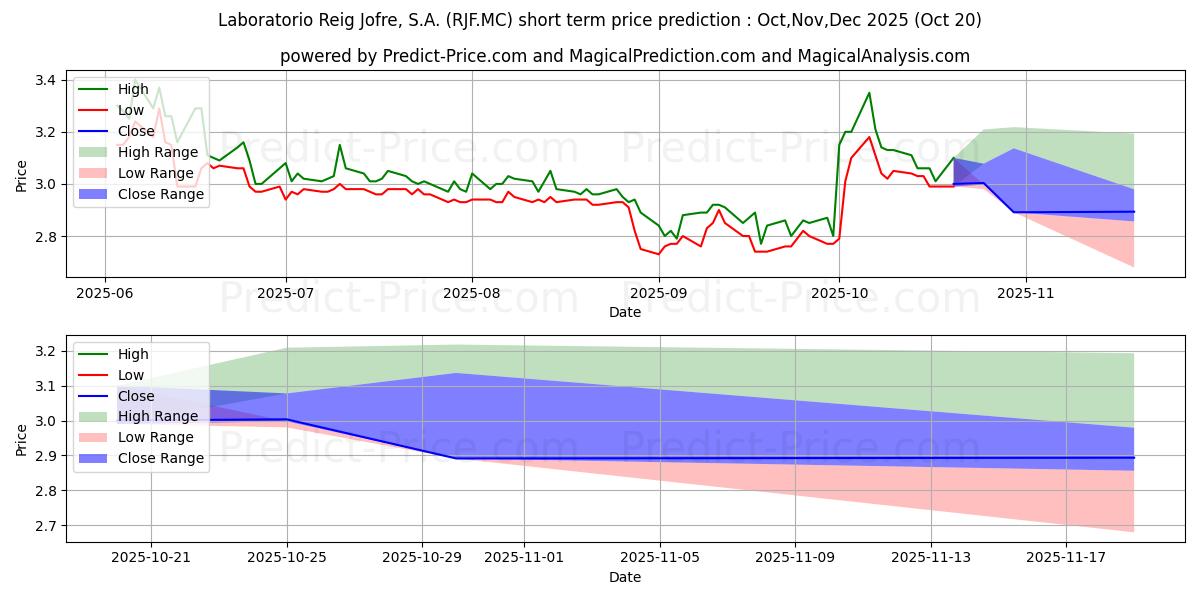Viewport: 1200px width, 600px height.
Task: Click the Date axis label under the bottom chart
Action: [x=624, y=578]
